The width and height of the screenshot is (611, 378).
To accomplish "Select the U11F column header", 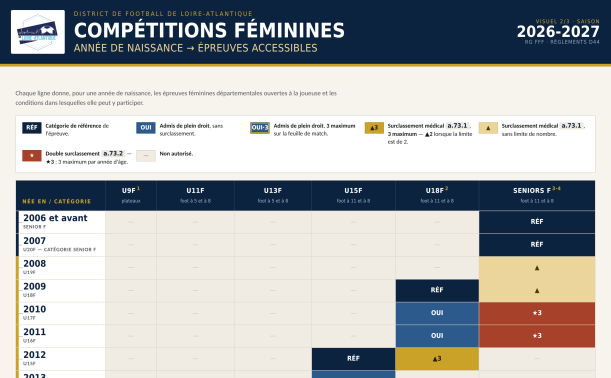I will (x=195, y=195).
